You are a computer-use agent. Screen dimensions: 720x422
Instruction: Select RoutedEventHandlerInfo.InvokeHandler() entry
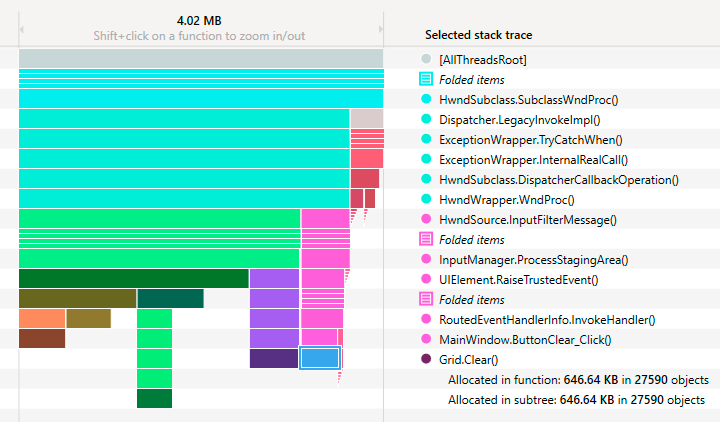[x=547, y=320]
